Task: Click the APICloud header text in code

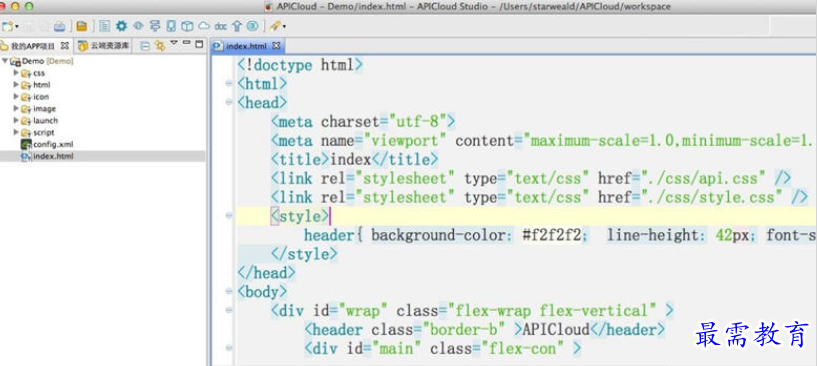Action: [x=556, y=330]
